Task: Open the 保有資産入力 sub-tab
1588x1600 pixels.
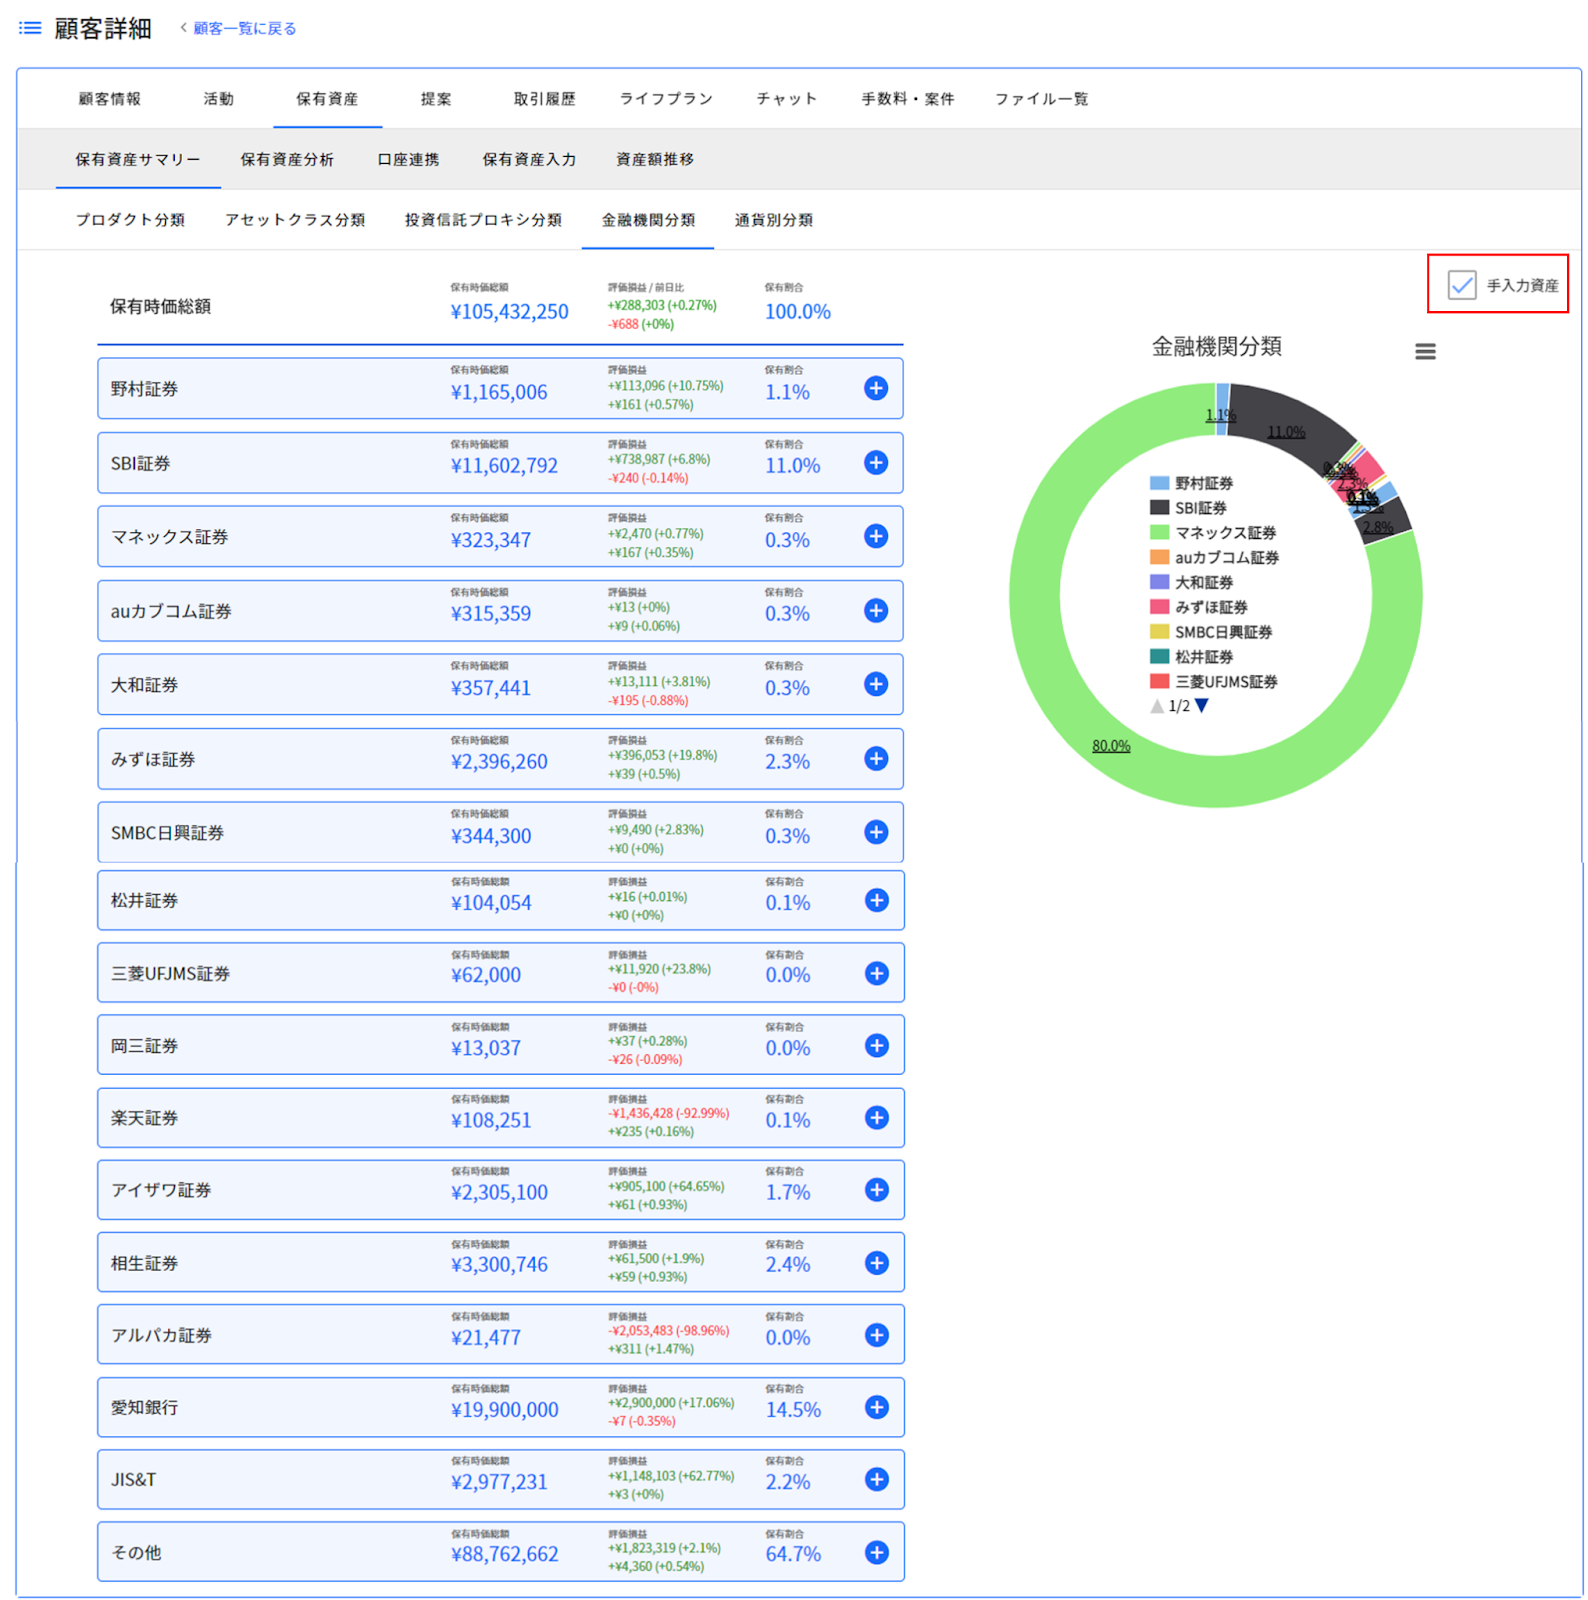Action: pos(529,159)
